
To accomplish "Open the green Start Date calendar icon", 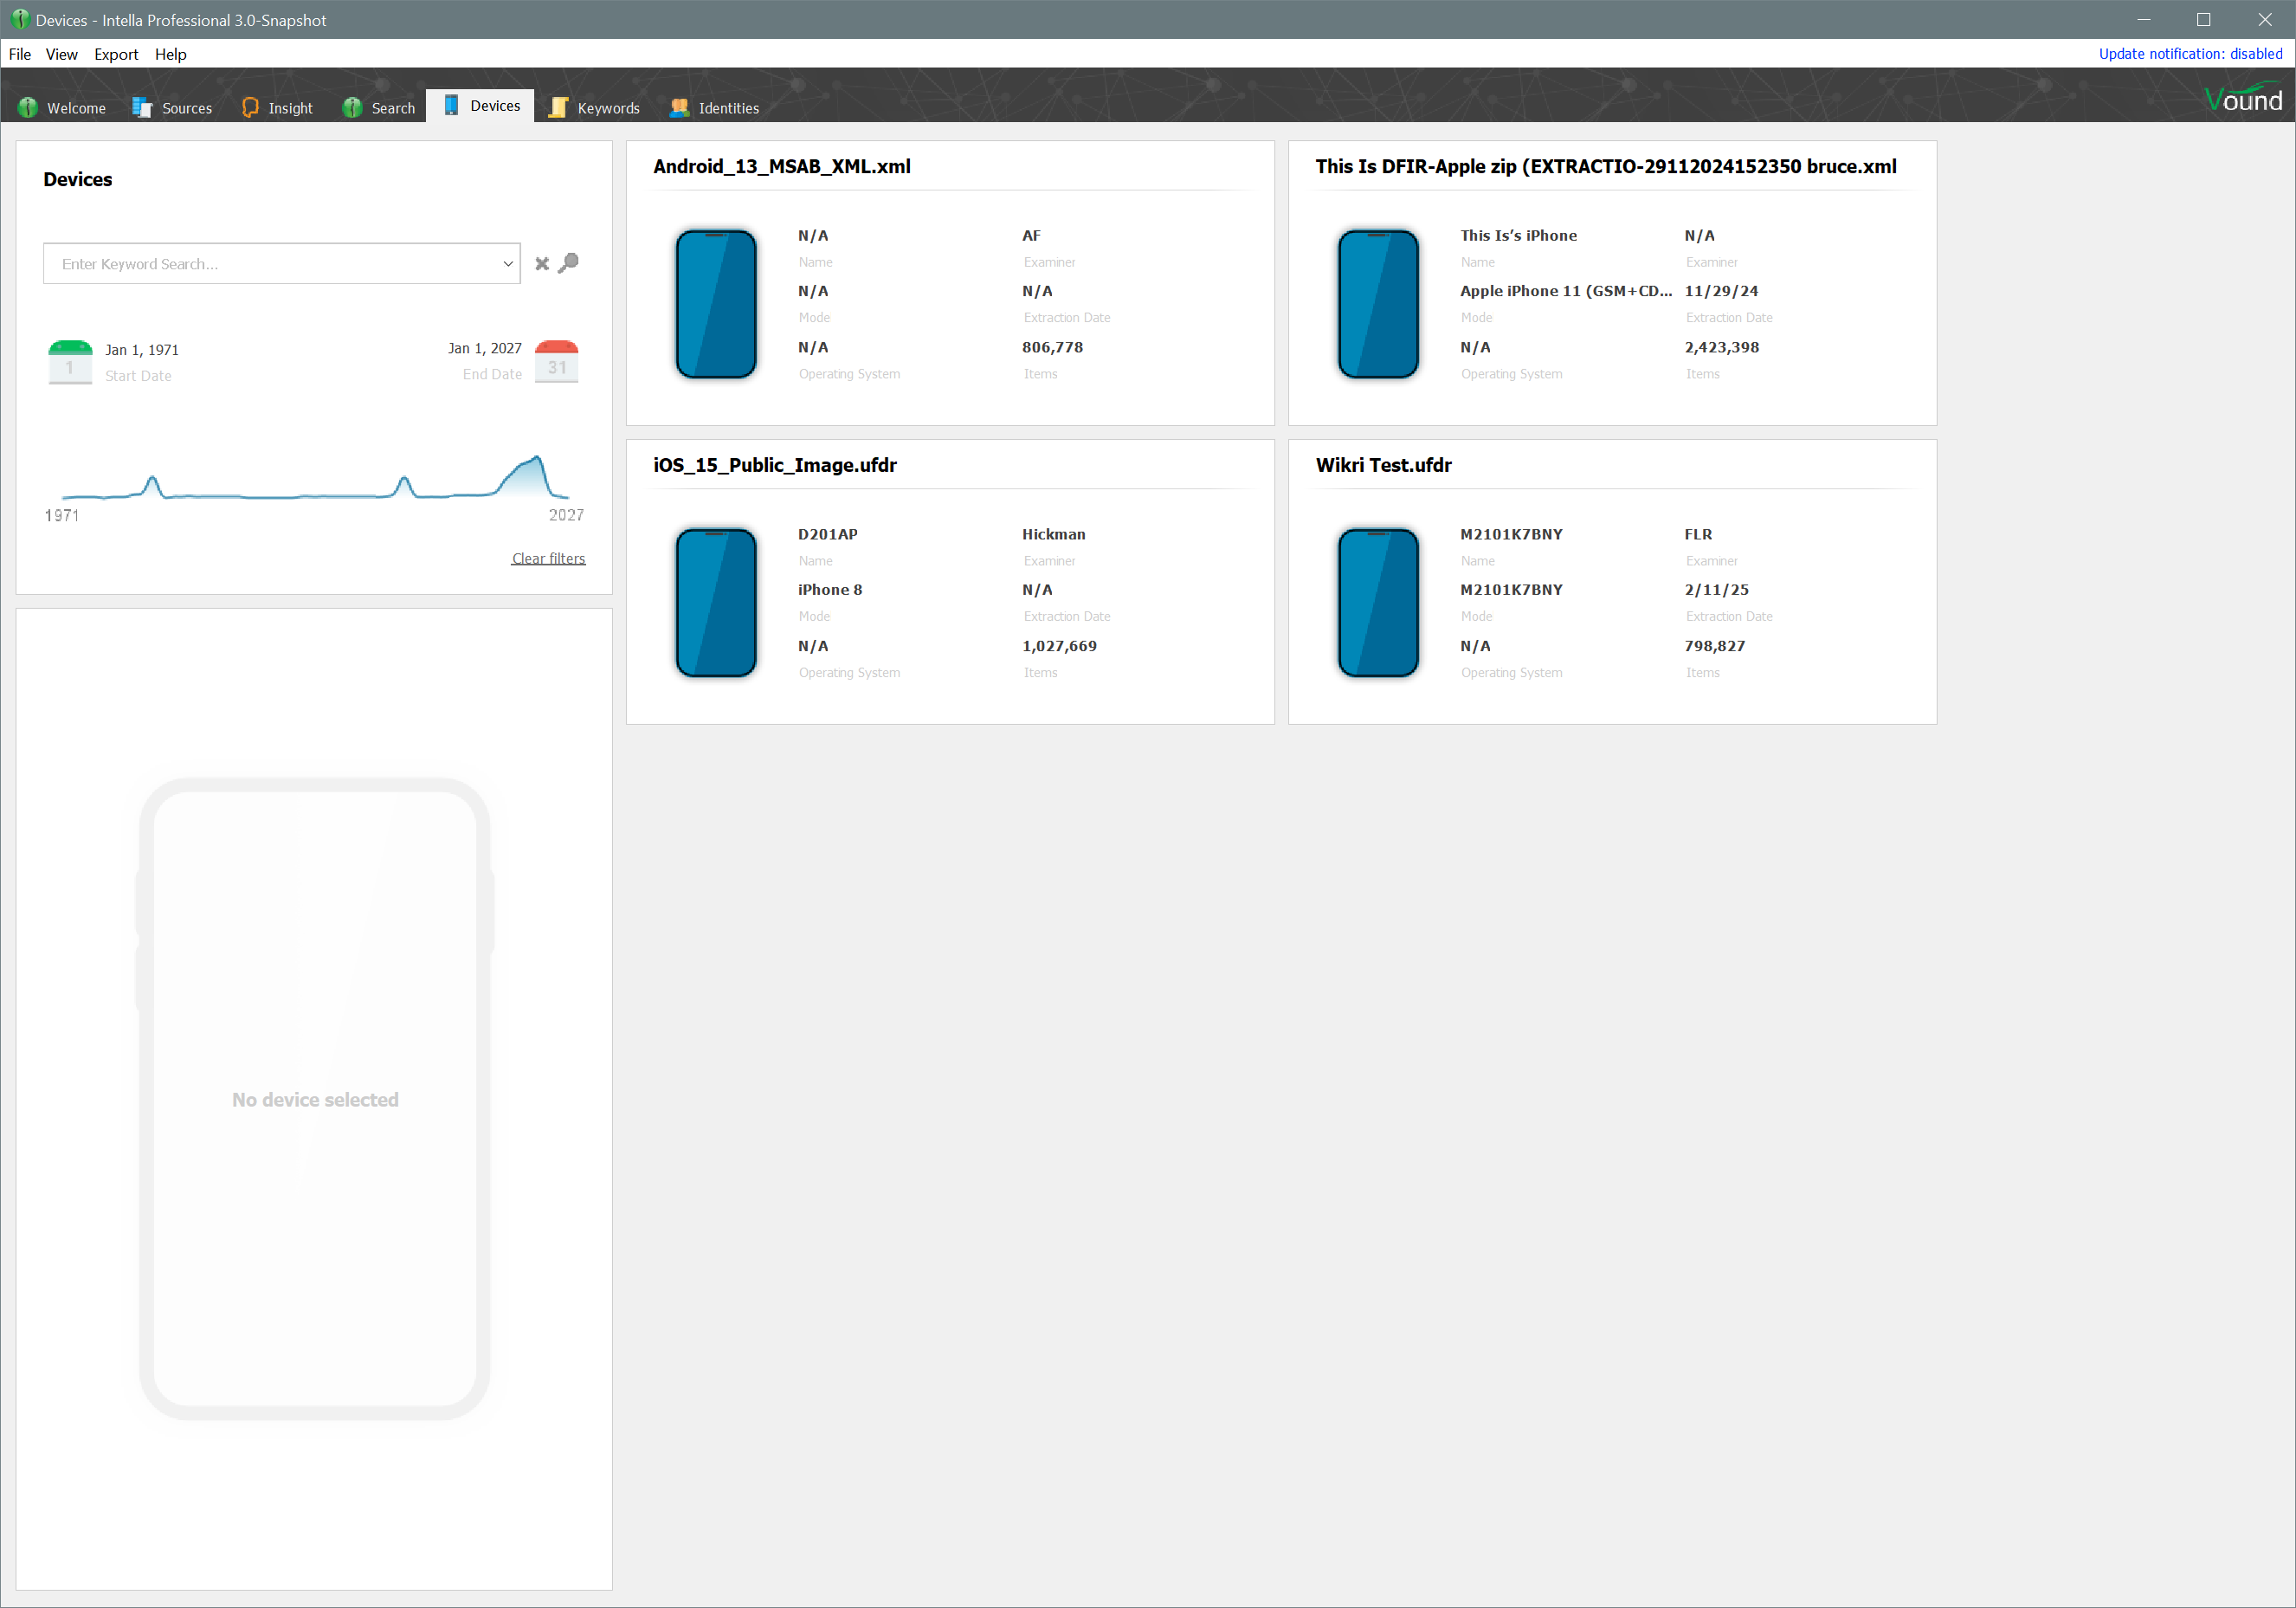I will pyautogui.click(x=70, y=362).
